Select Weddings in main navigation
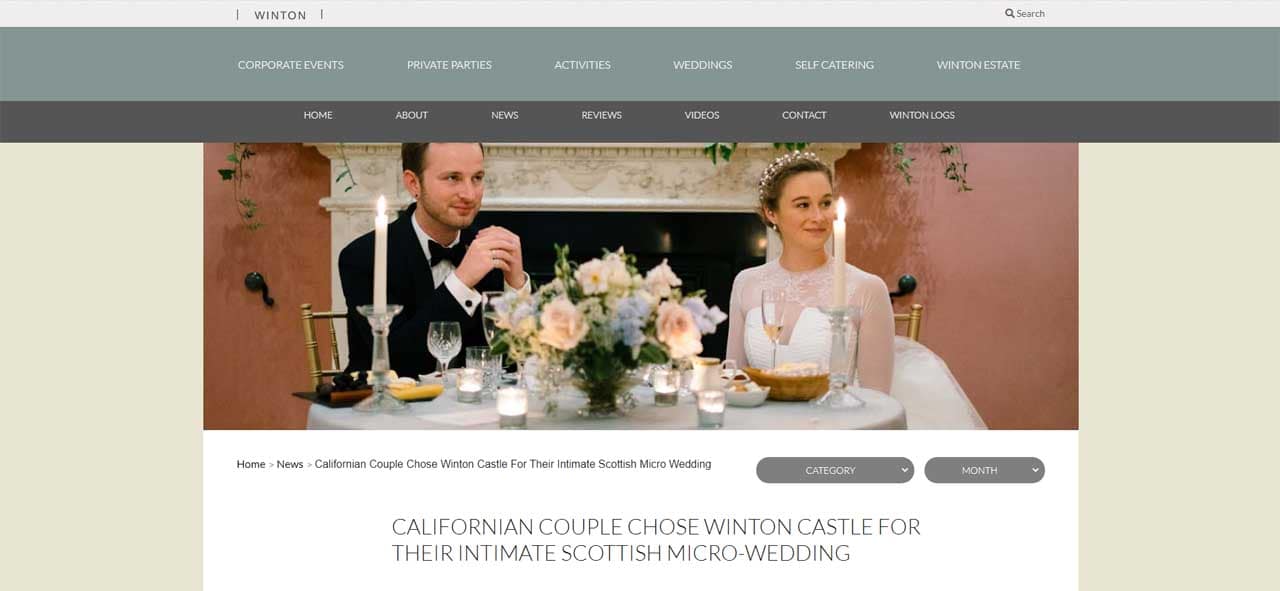The height and width of the screenshot is (591, 1280). tap(702, 65)
